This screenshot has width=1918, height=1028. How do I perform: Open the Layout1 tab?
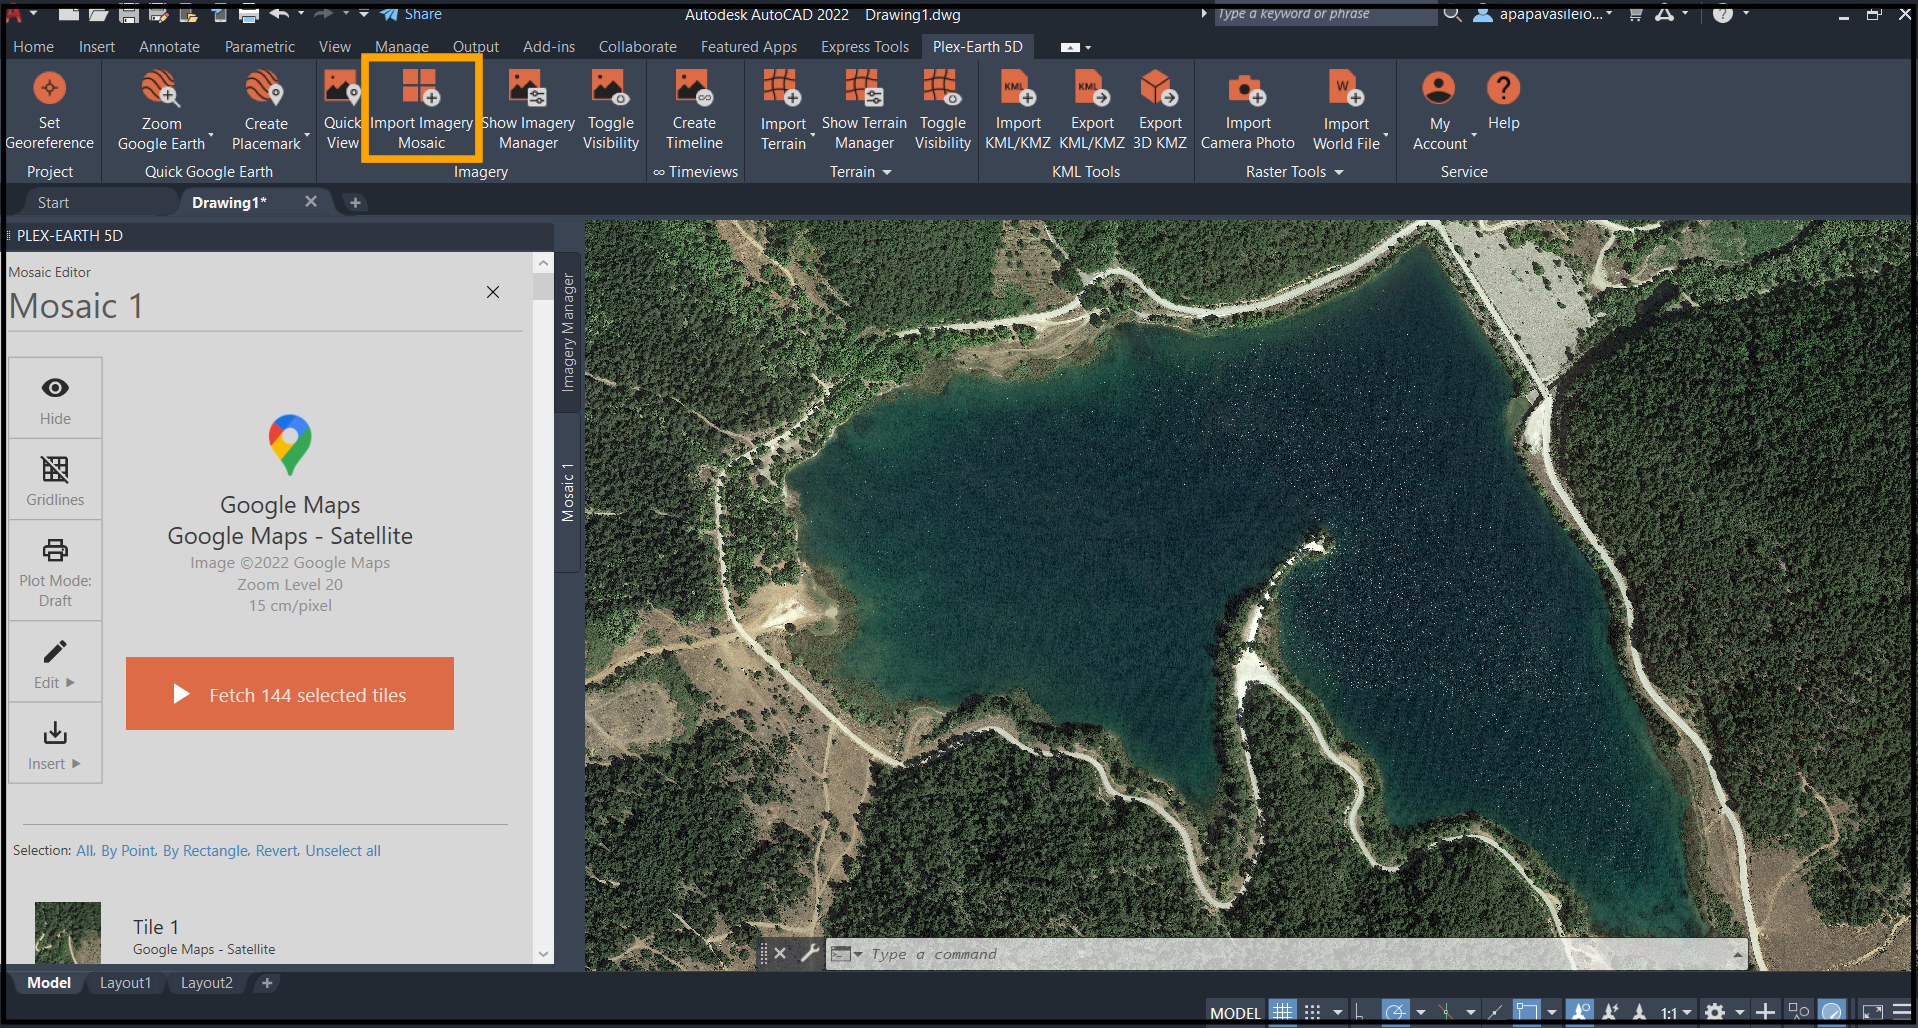[125, 982]
